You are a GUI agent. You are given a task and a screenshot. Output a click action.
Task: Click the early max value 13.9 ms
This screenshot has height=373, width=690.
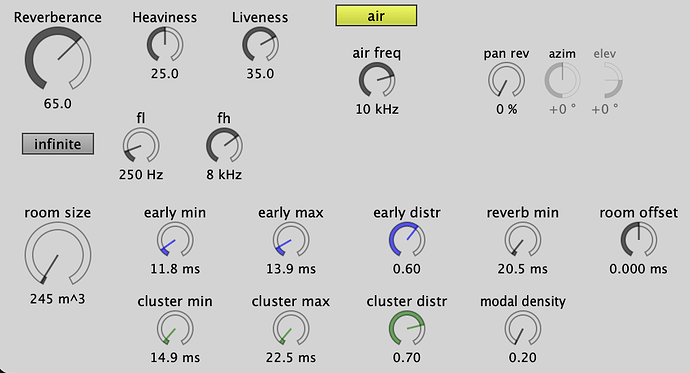point(291,269)
